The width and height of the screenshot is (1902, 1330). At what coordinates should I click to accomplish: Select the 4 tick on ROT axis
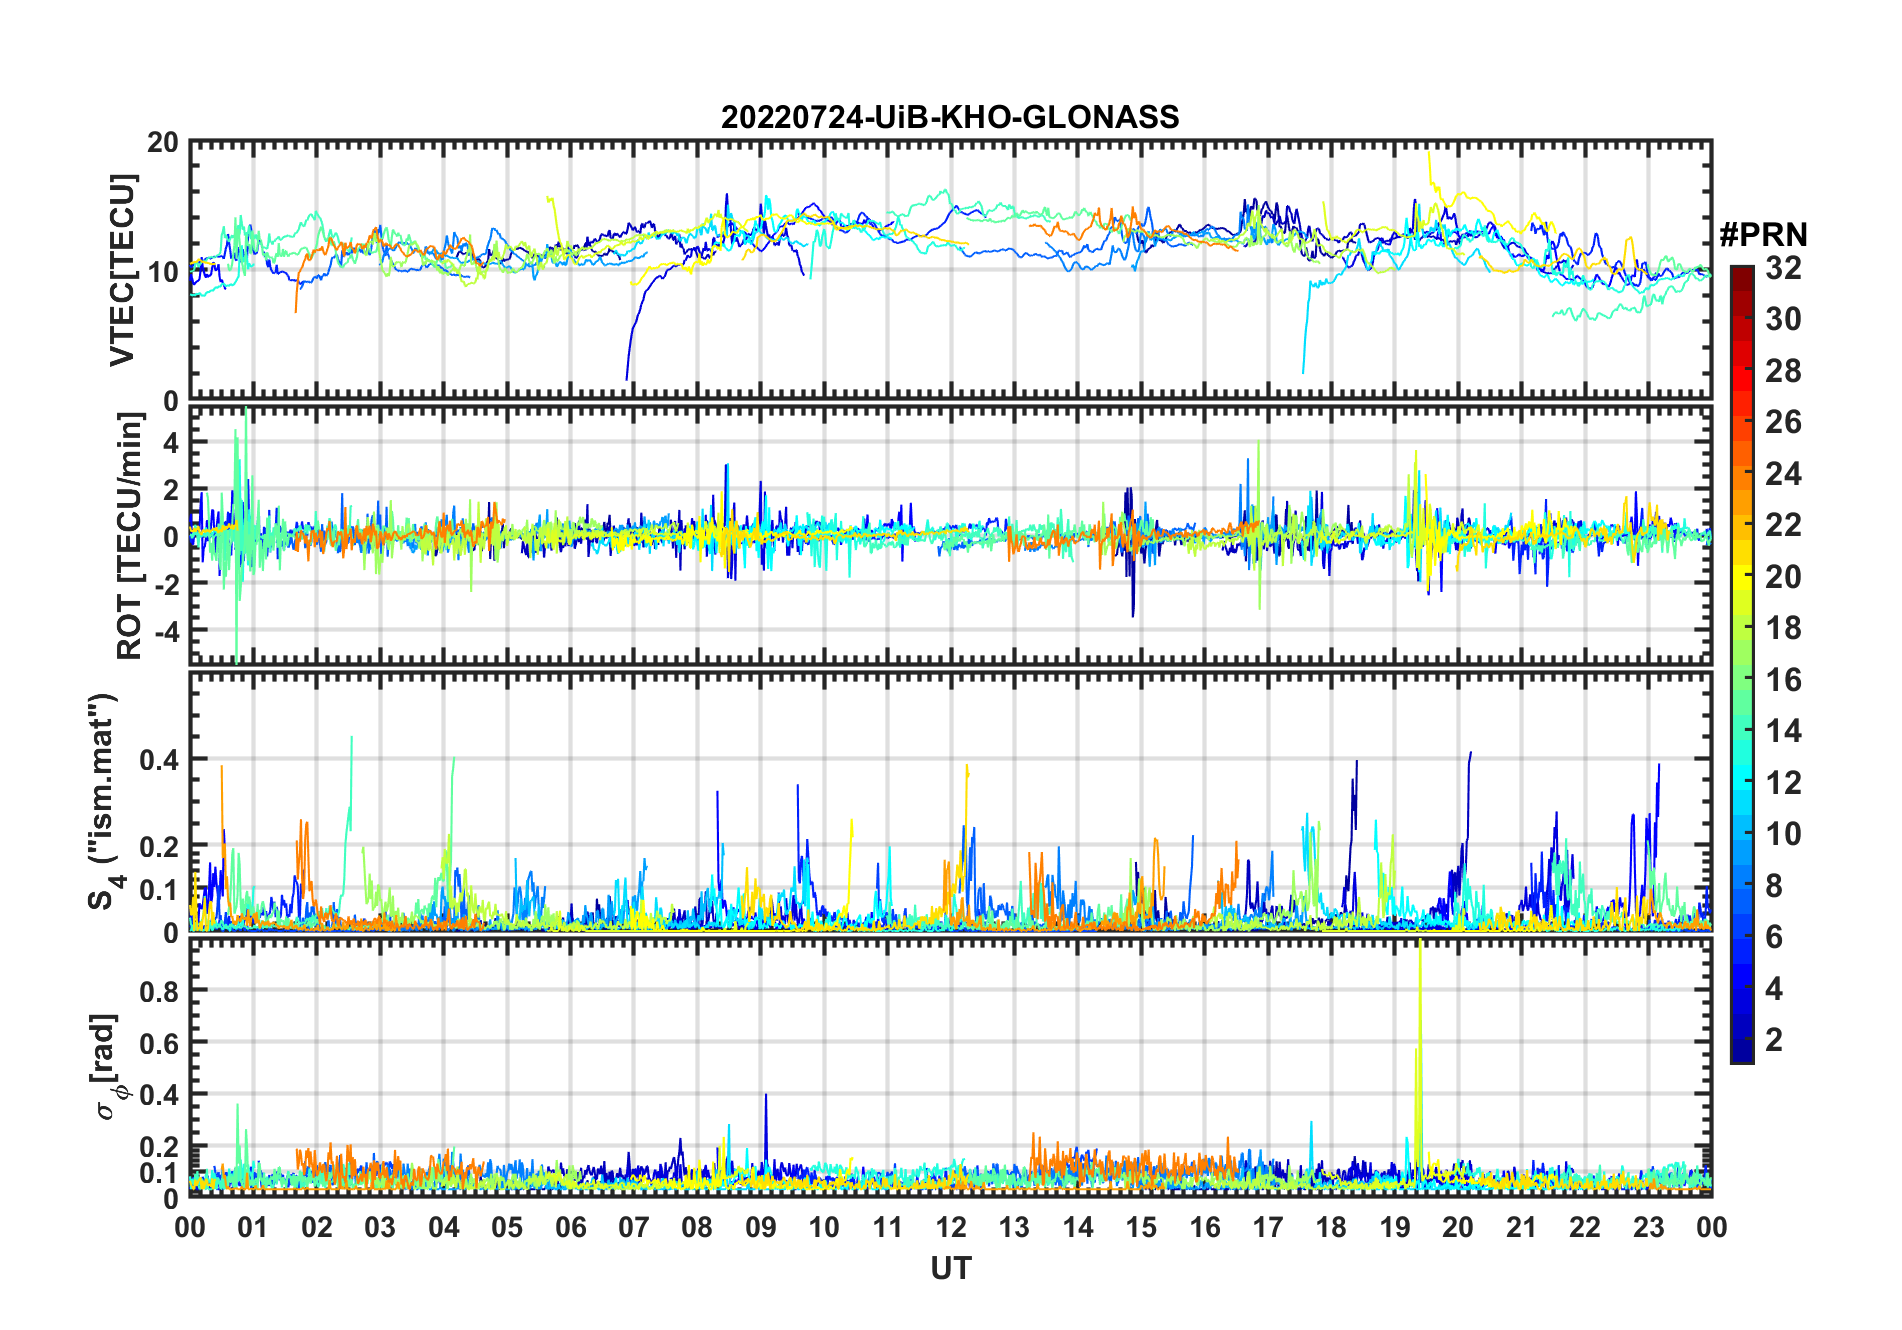click(x=171, y=442)
